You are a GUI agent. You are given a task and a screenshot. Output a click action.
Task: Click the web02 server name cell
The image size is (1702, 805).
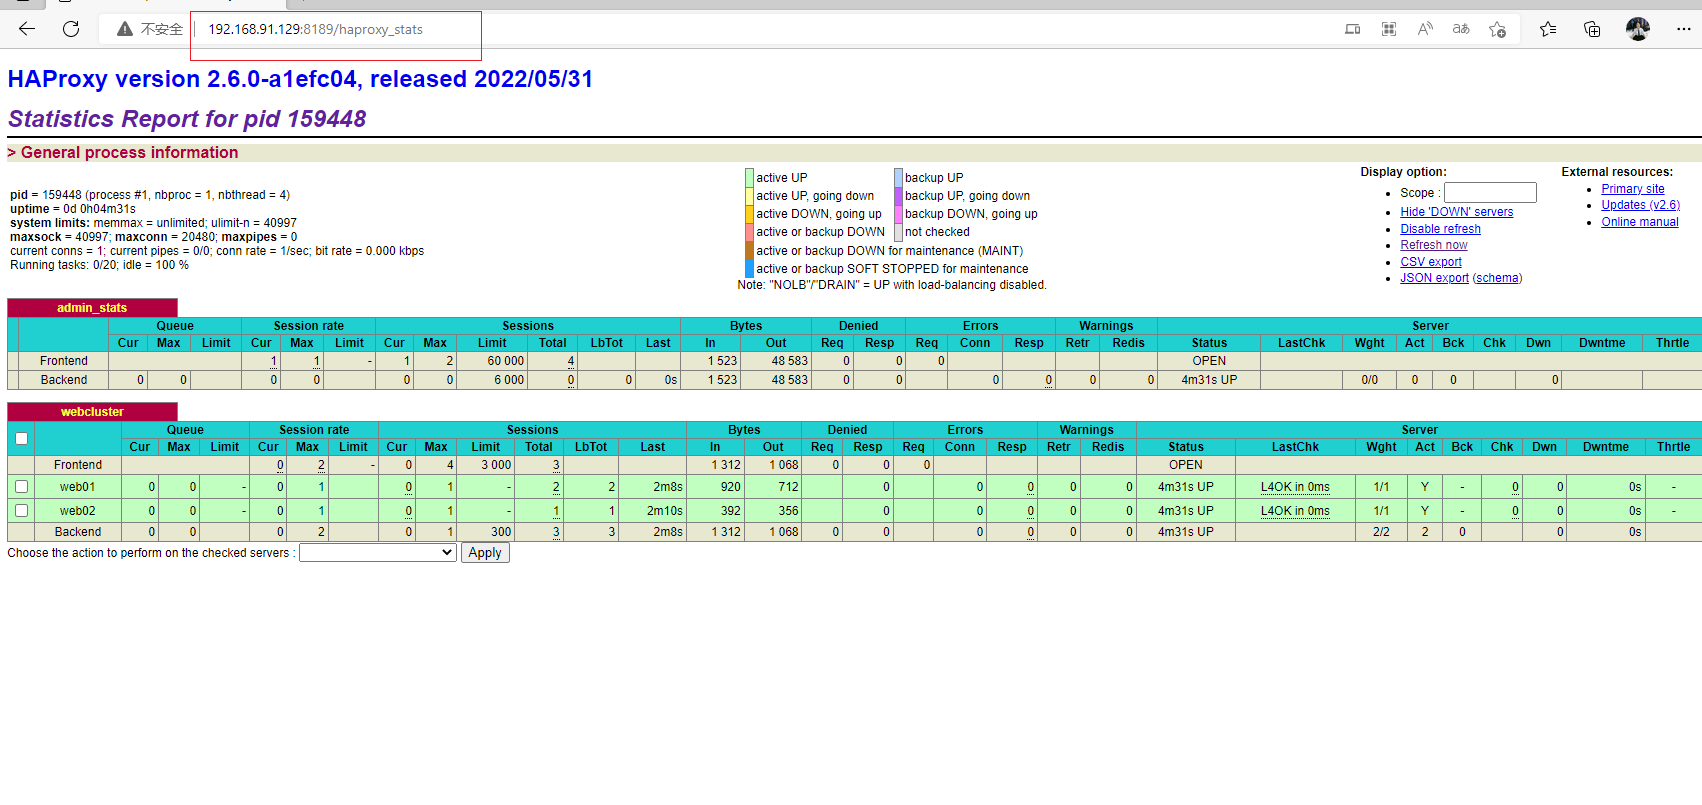tap(77, 511)
